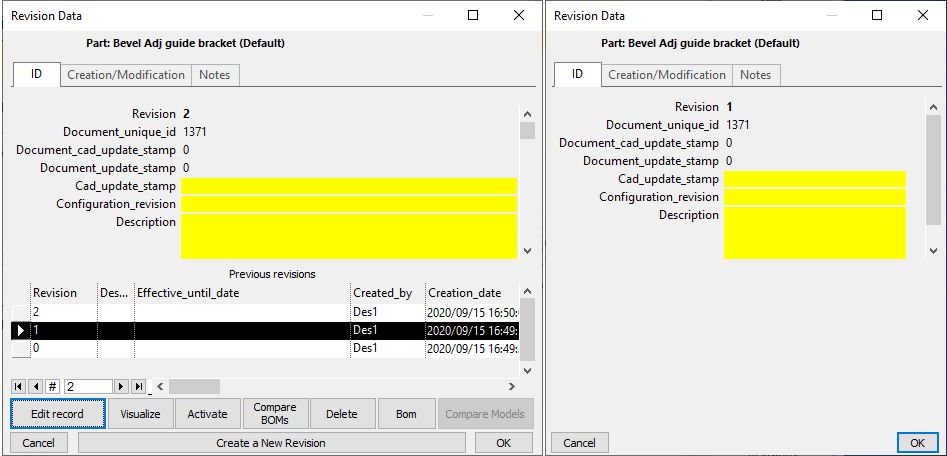
Task: Click down arrow of right window scrollbar
Action: pyautogui.click(x=934, y=250)
